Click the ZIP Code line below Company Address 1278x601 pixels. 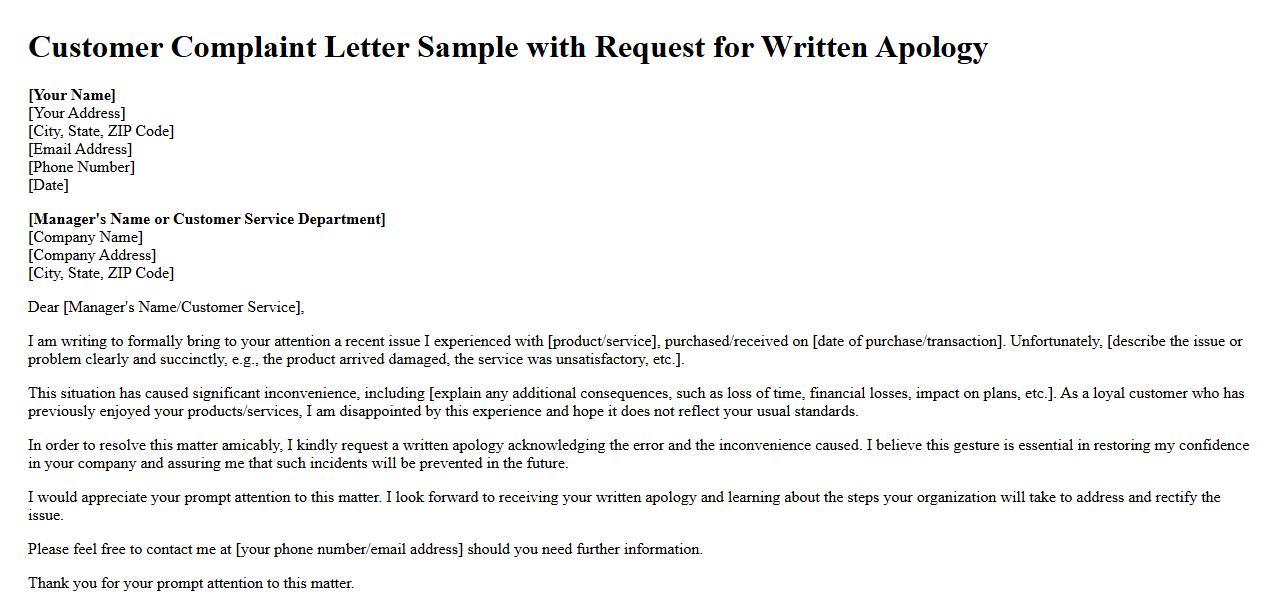(x=101, y=274)
